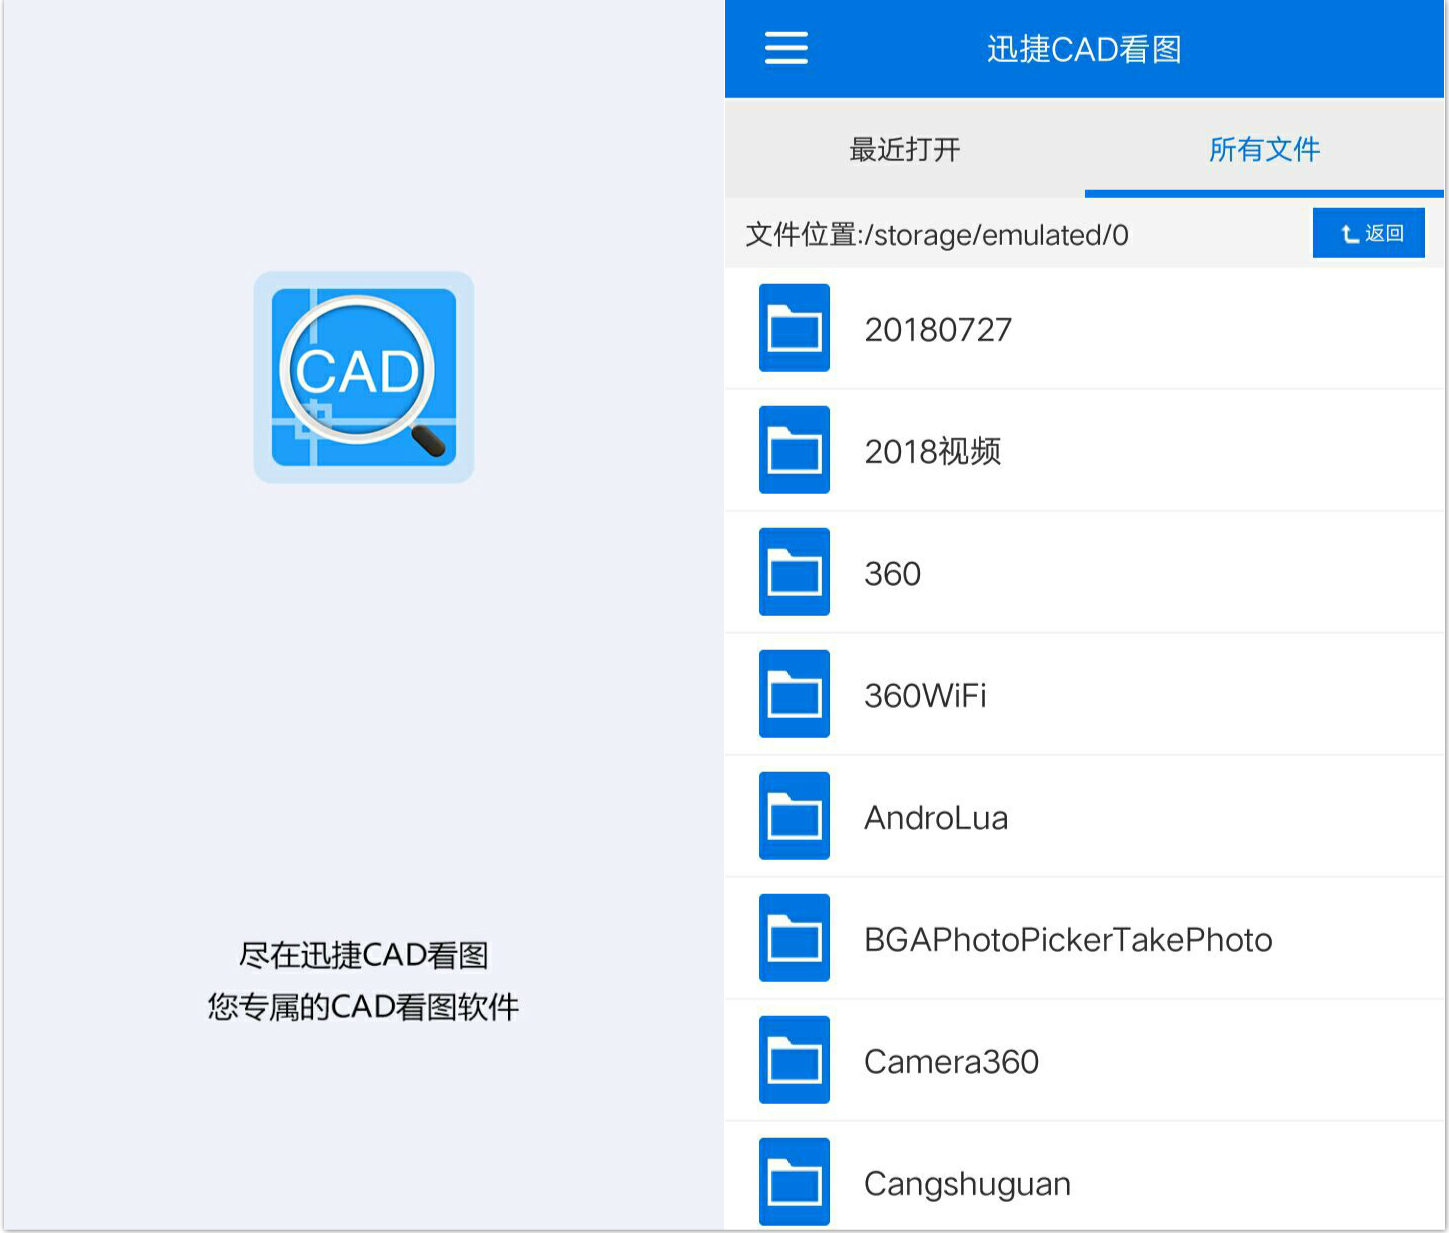Open the 360WiFi folder icon

pyautogui.click(x=794, y=694)
